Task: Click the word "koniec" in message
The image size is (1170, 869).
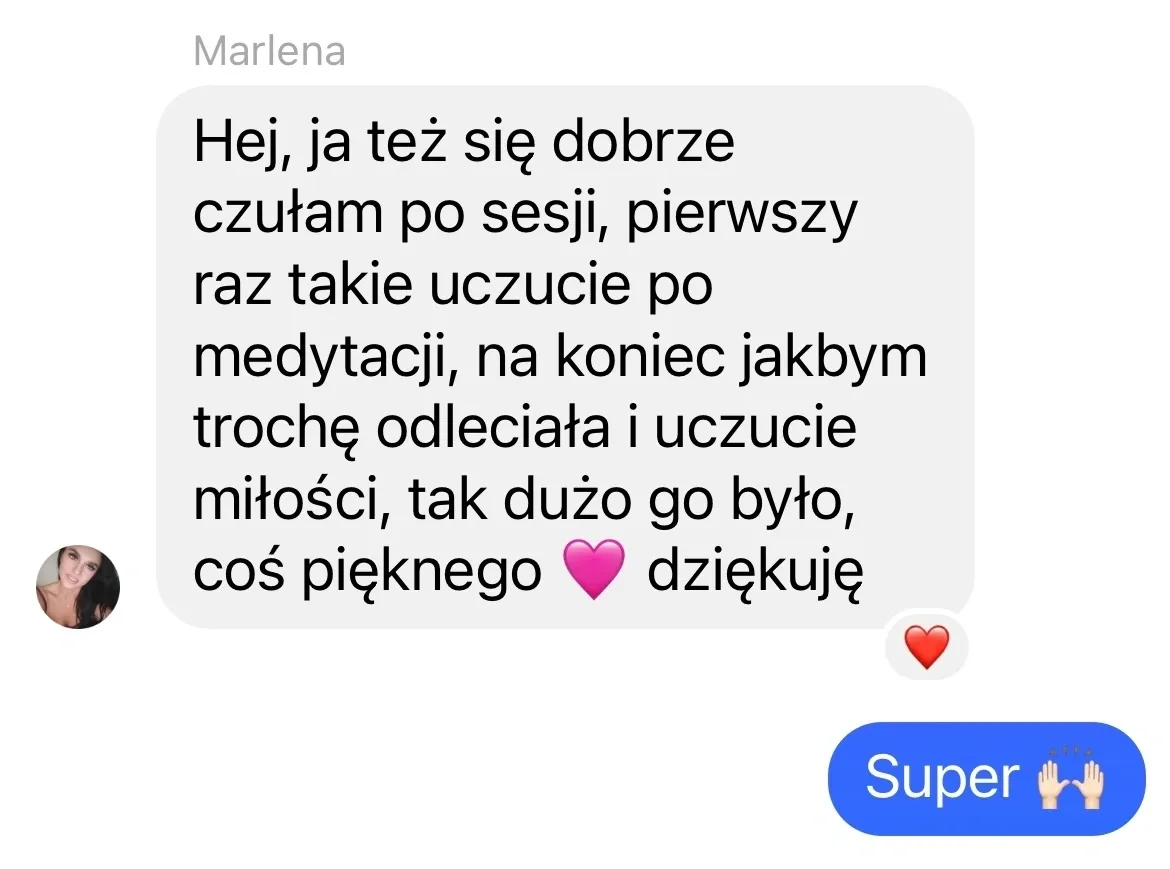Action: (x=640, y=357)
